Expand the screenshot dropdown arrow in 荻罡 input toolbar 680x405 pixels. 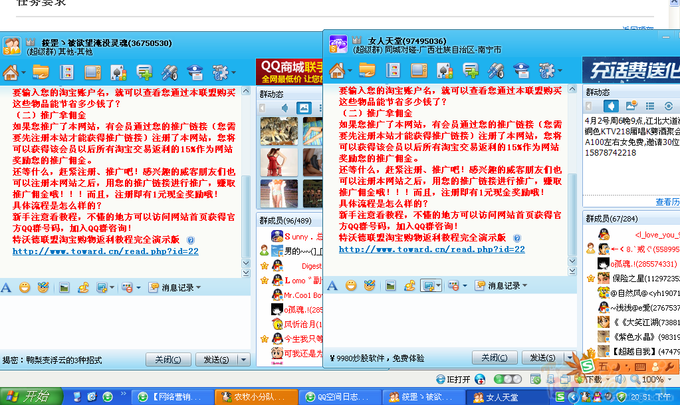click(112, 287)
